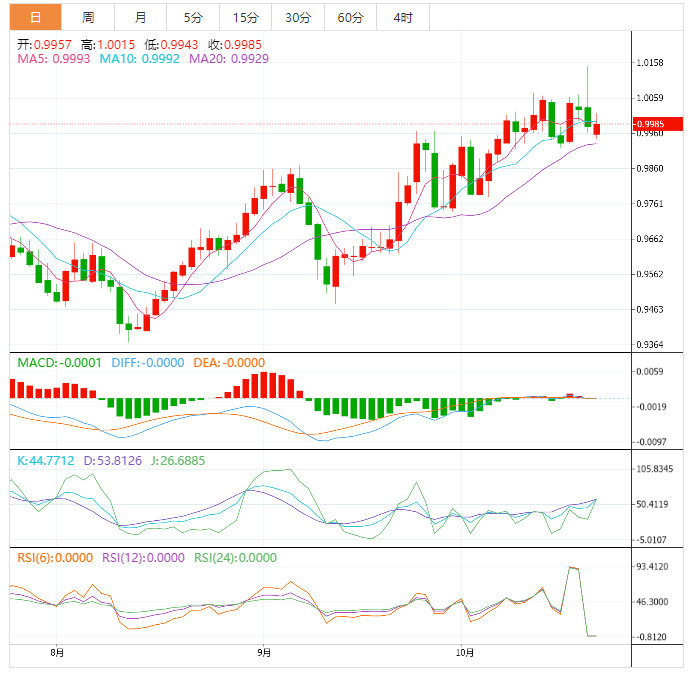
Task: Click the RSI(24) indicator label
Action: tap(233, 557)
